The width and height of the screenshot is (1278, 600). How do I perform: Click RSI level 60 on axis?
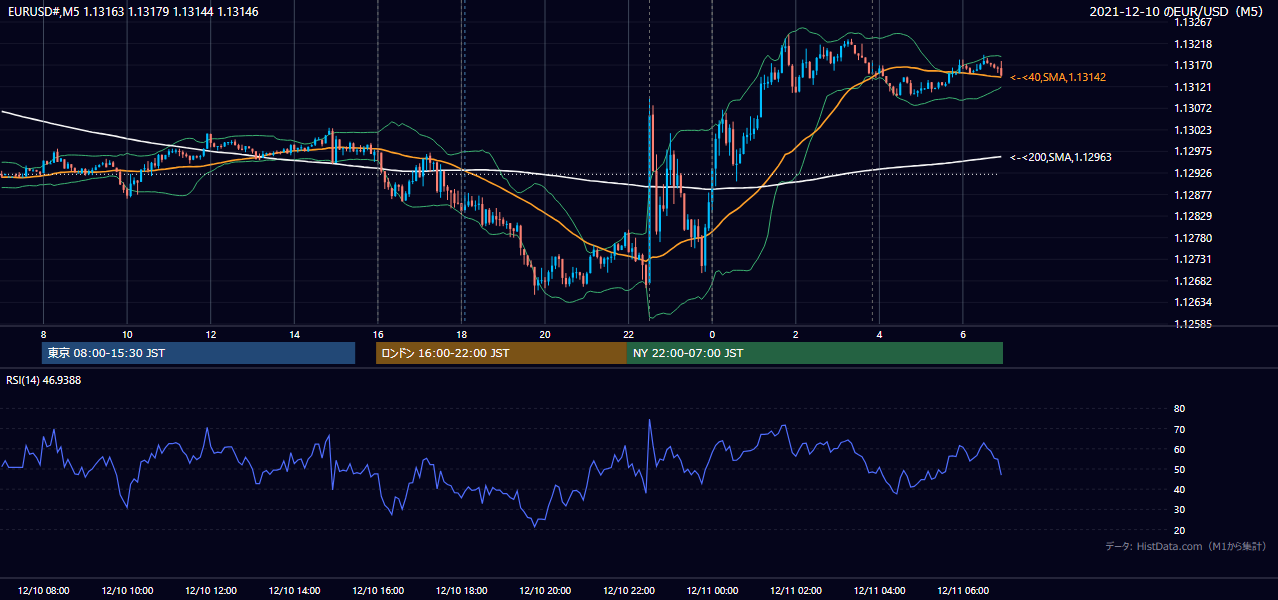pos(1180,449)
